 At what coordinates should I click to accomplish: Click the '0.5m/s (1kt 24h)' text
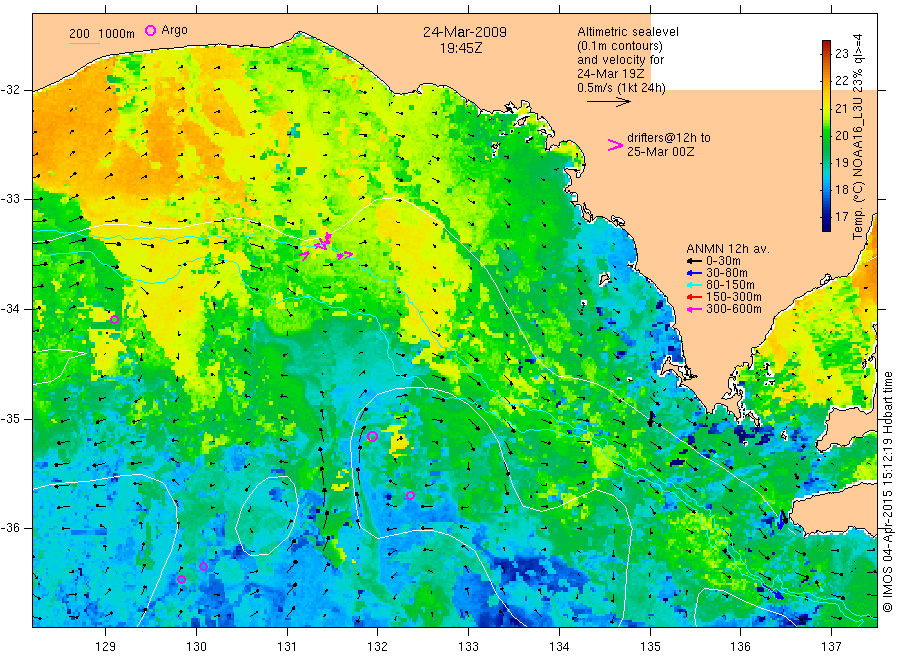coord(622,88)
